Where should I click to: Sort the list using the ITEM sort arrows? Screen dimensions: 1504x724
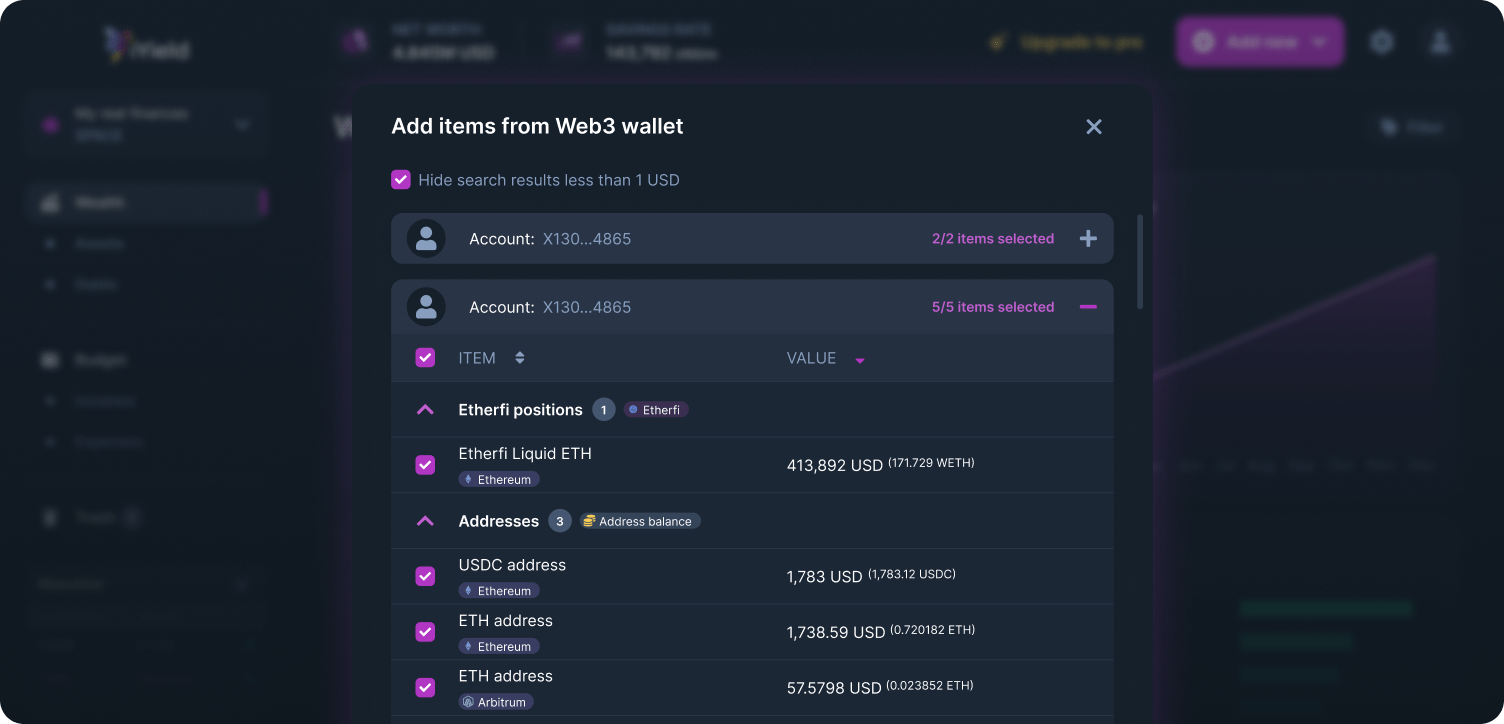click(519, 357)
